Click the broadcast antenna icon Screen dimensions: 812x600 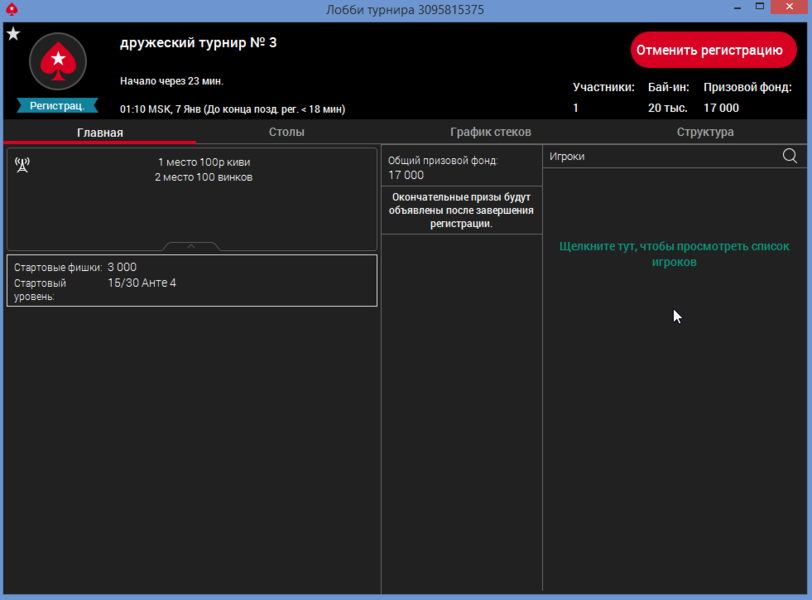[22, 164]
